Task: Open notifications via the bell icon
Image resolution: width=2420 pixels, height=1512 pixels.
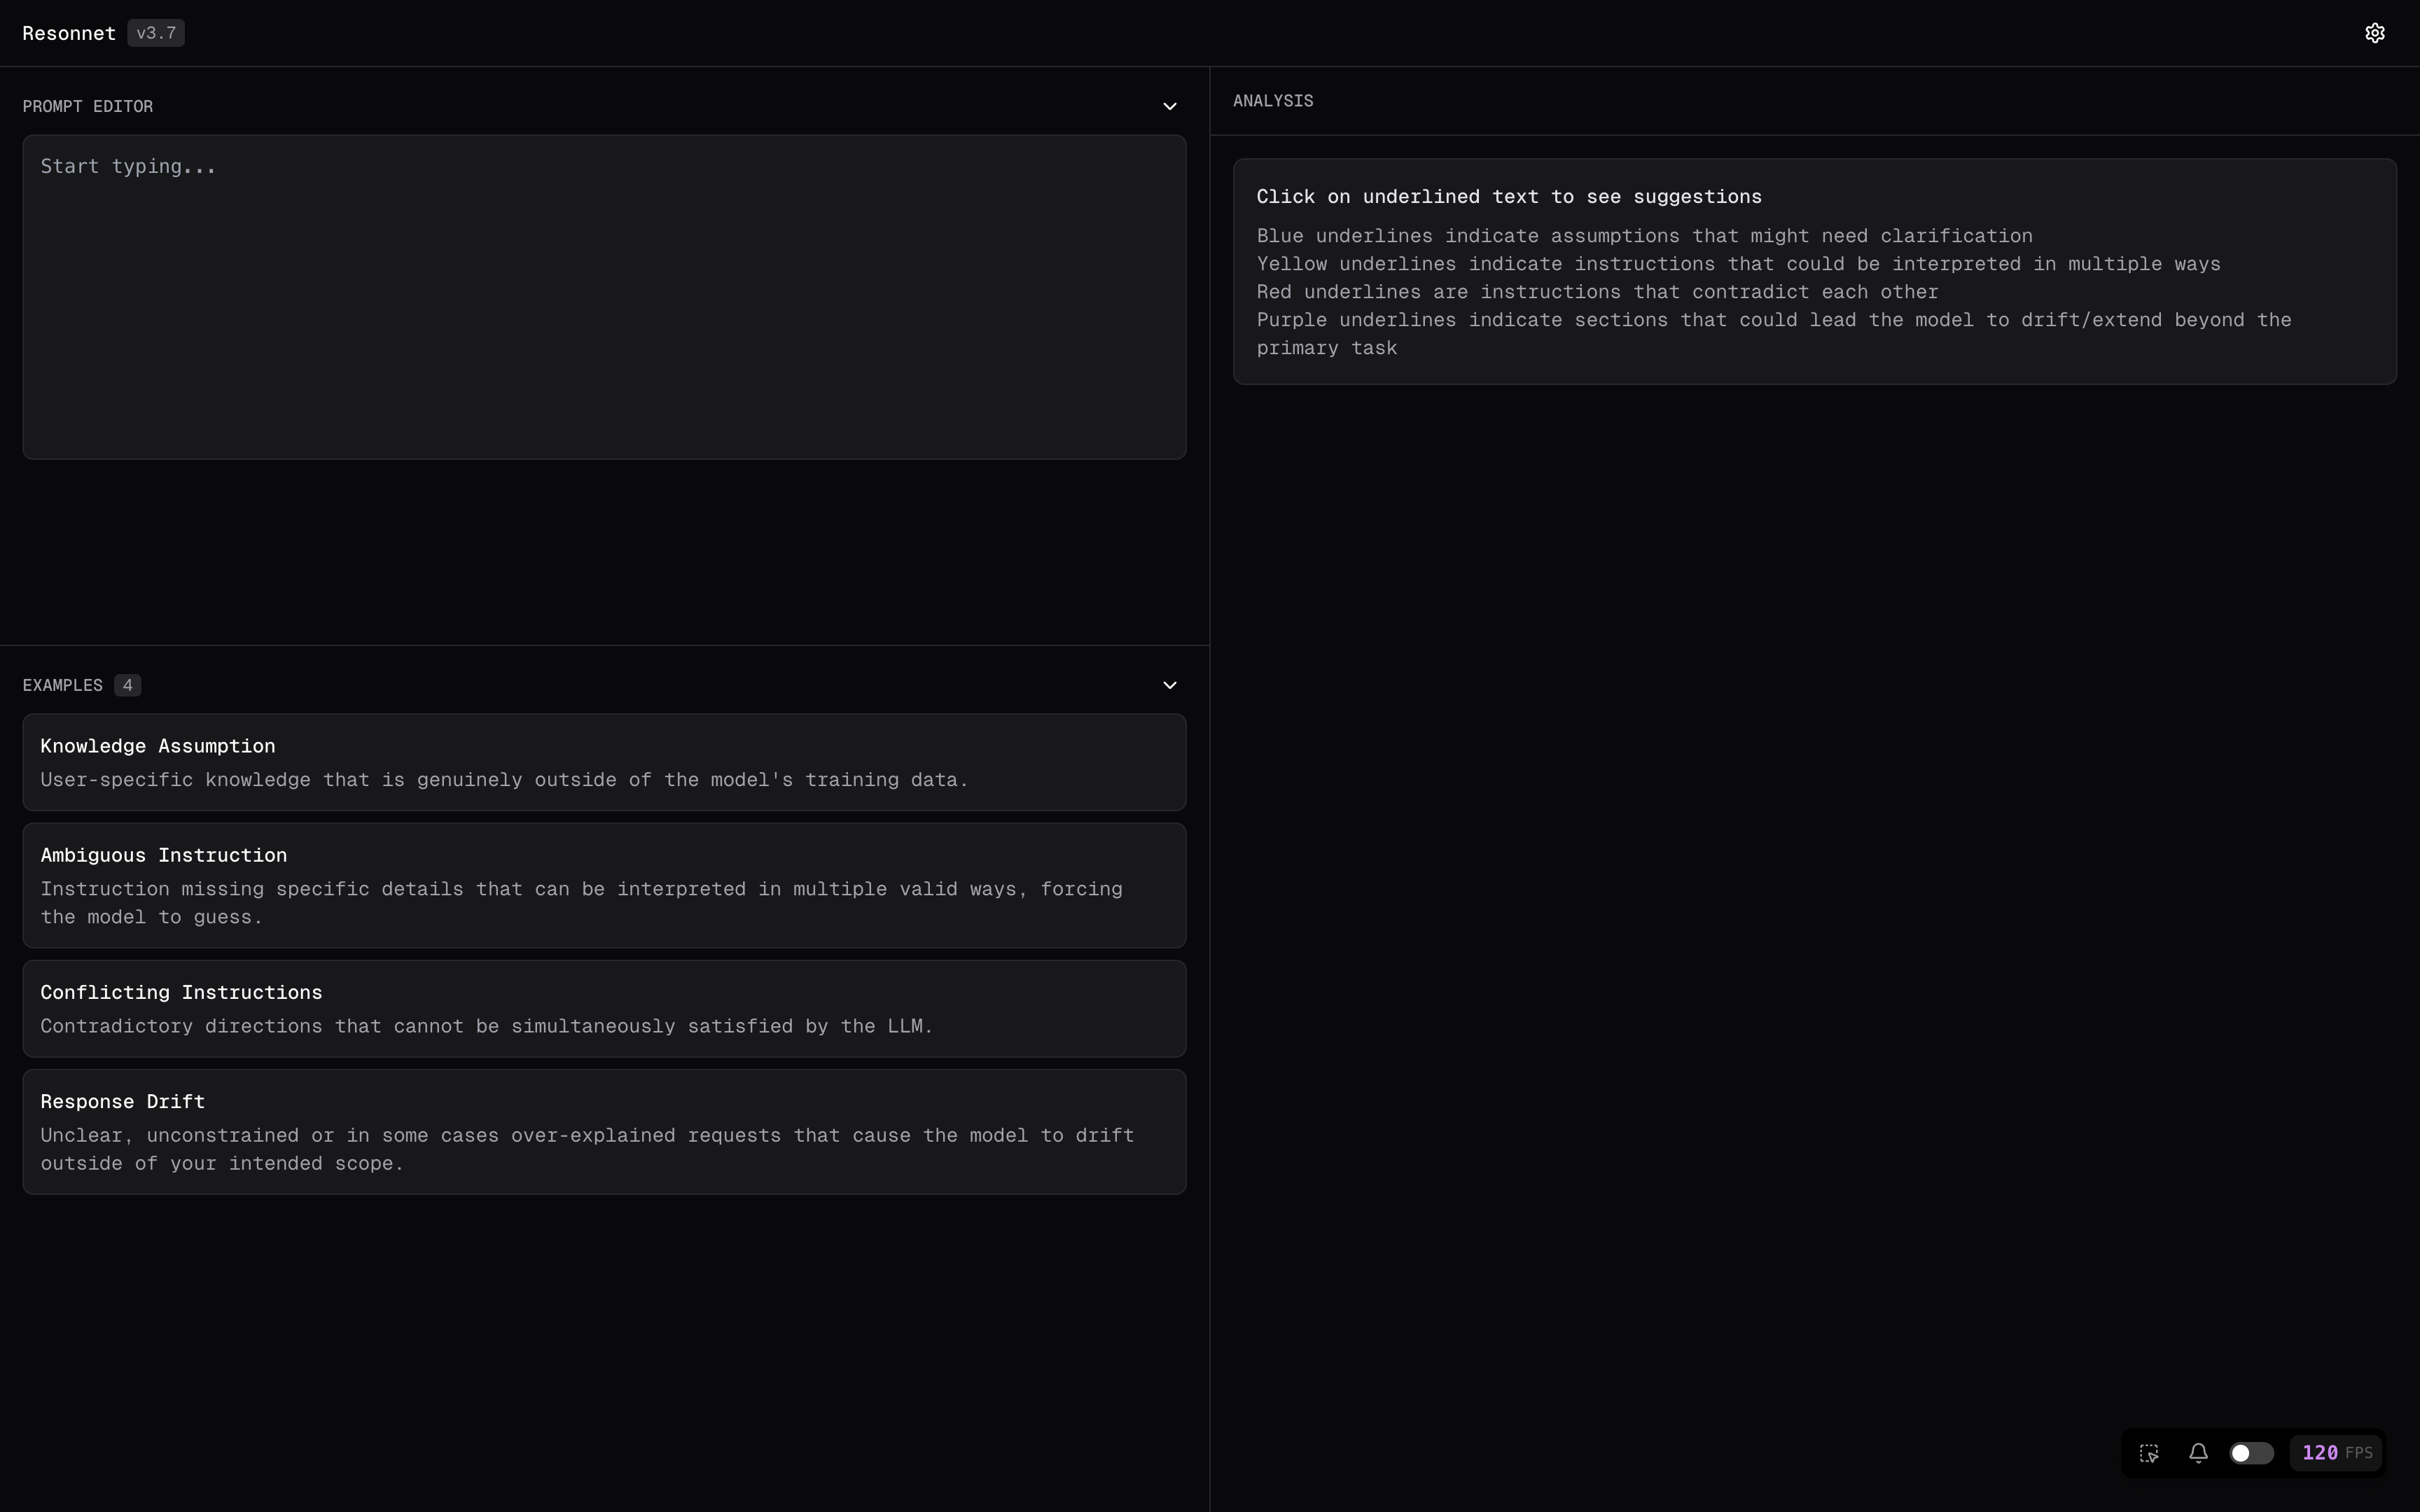Action: 2198,1452
